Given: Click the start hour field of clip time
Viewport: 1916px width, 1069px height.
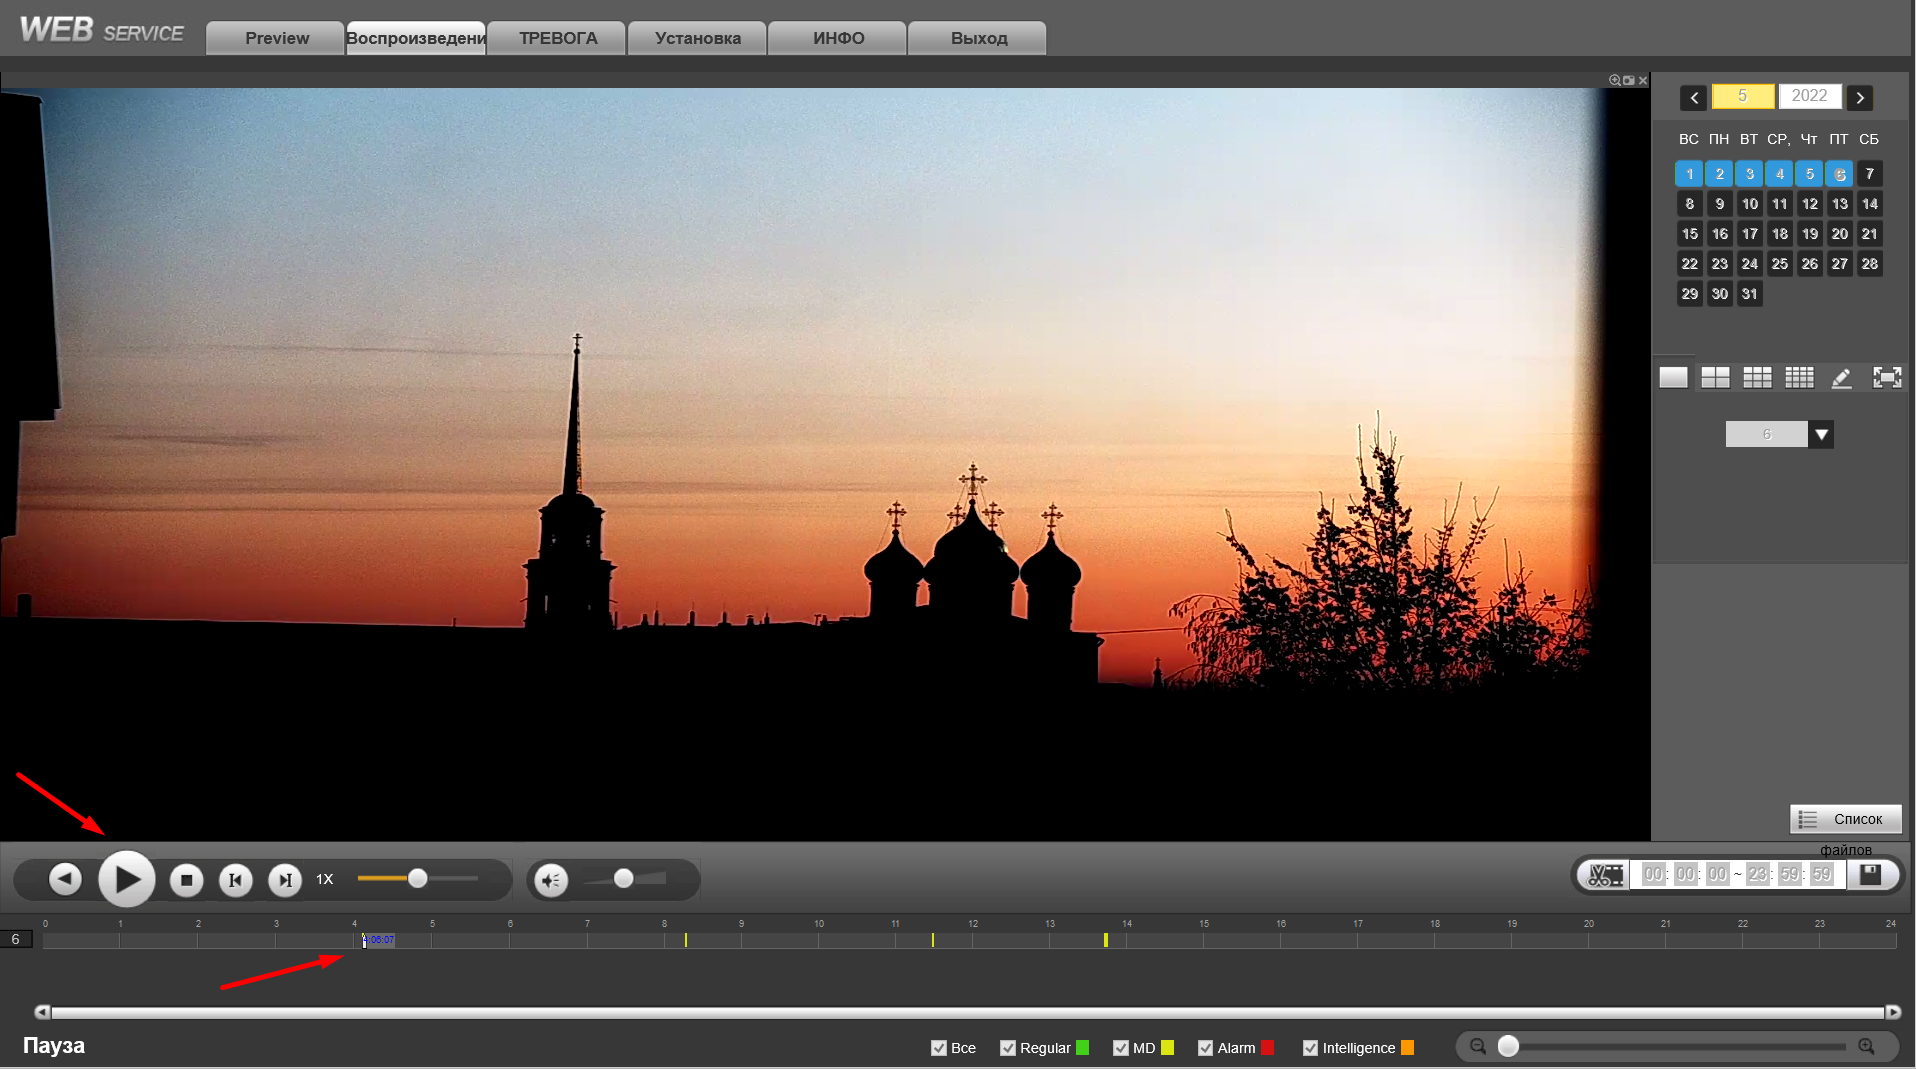Looking at the screenshot, I should [1653, 874].
